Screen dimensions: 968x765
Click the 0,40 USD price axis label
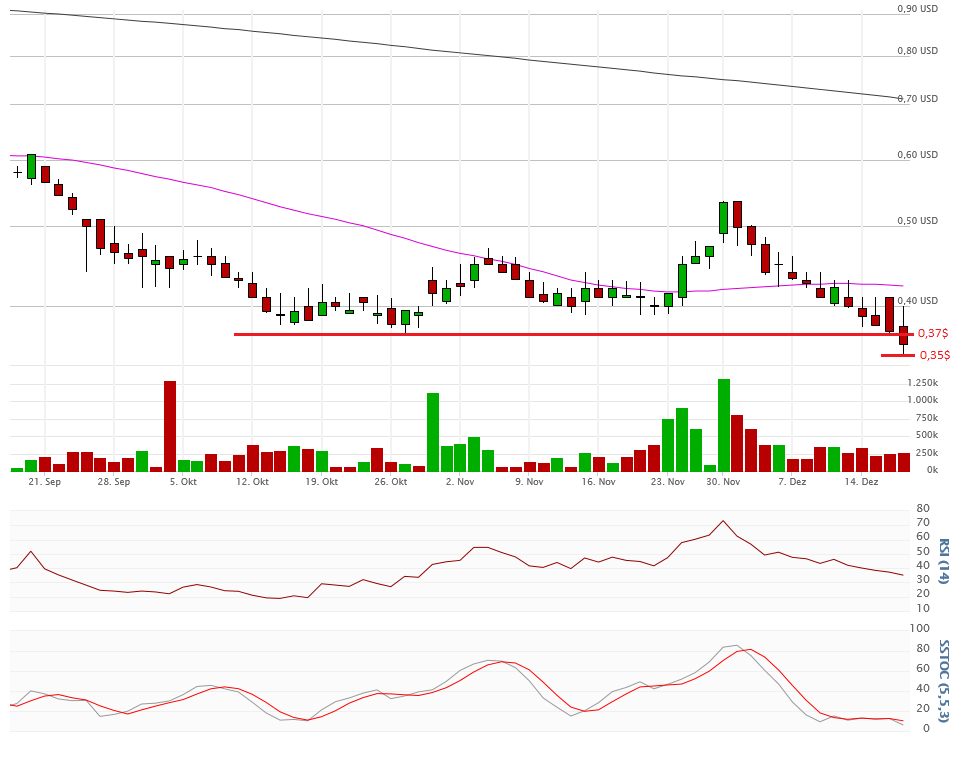[917, 301]
